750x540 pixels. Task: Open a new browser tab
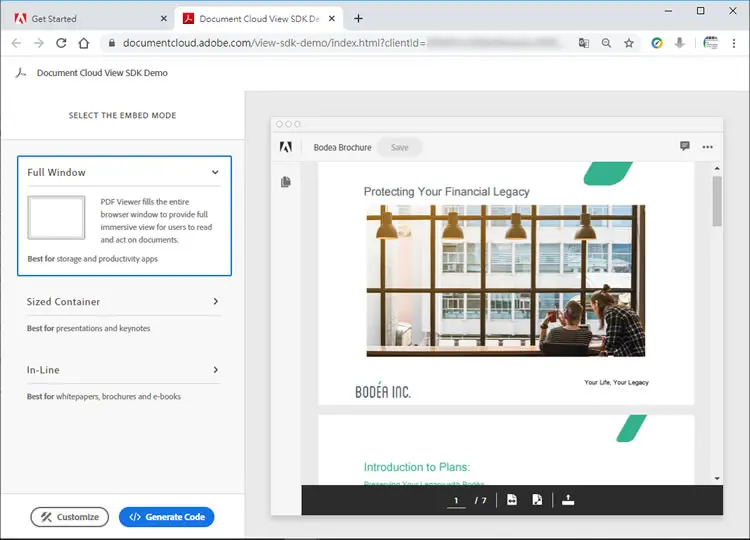coord(358,19)
